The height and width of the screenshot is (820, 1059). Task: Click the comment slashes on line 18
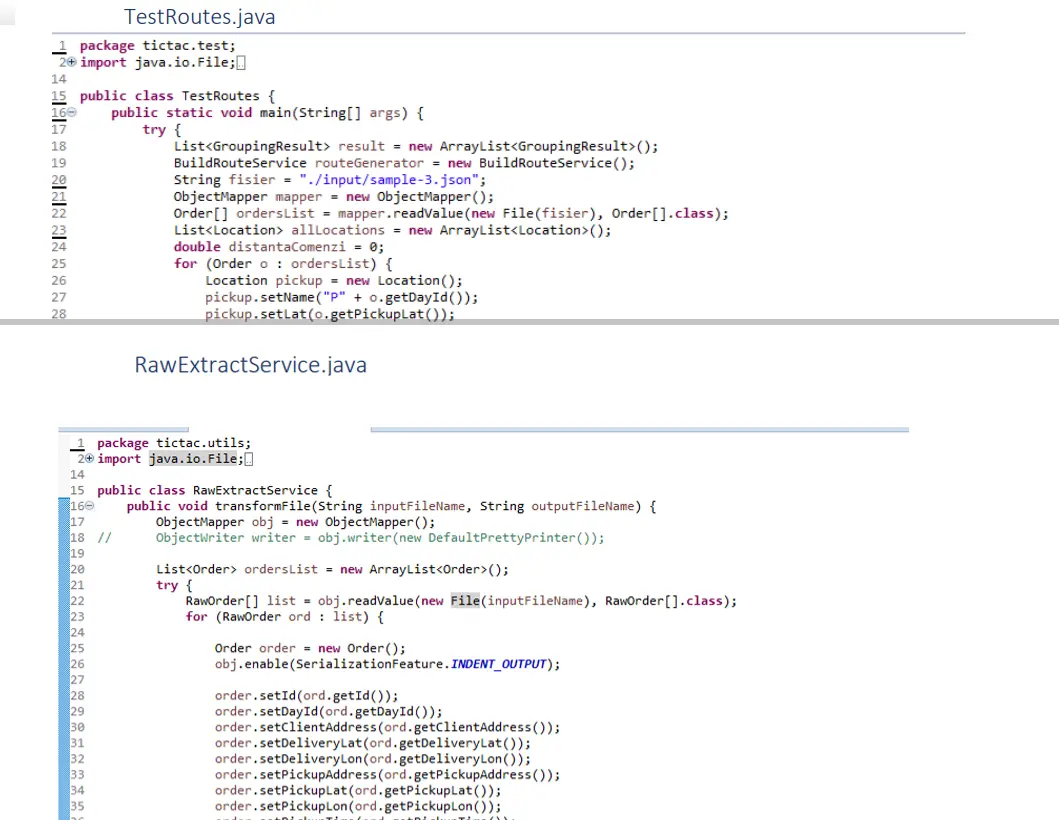[104, 538]
